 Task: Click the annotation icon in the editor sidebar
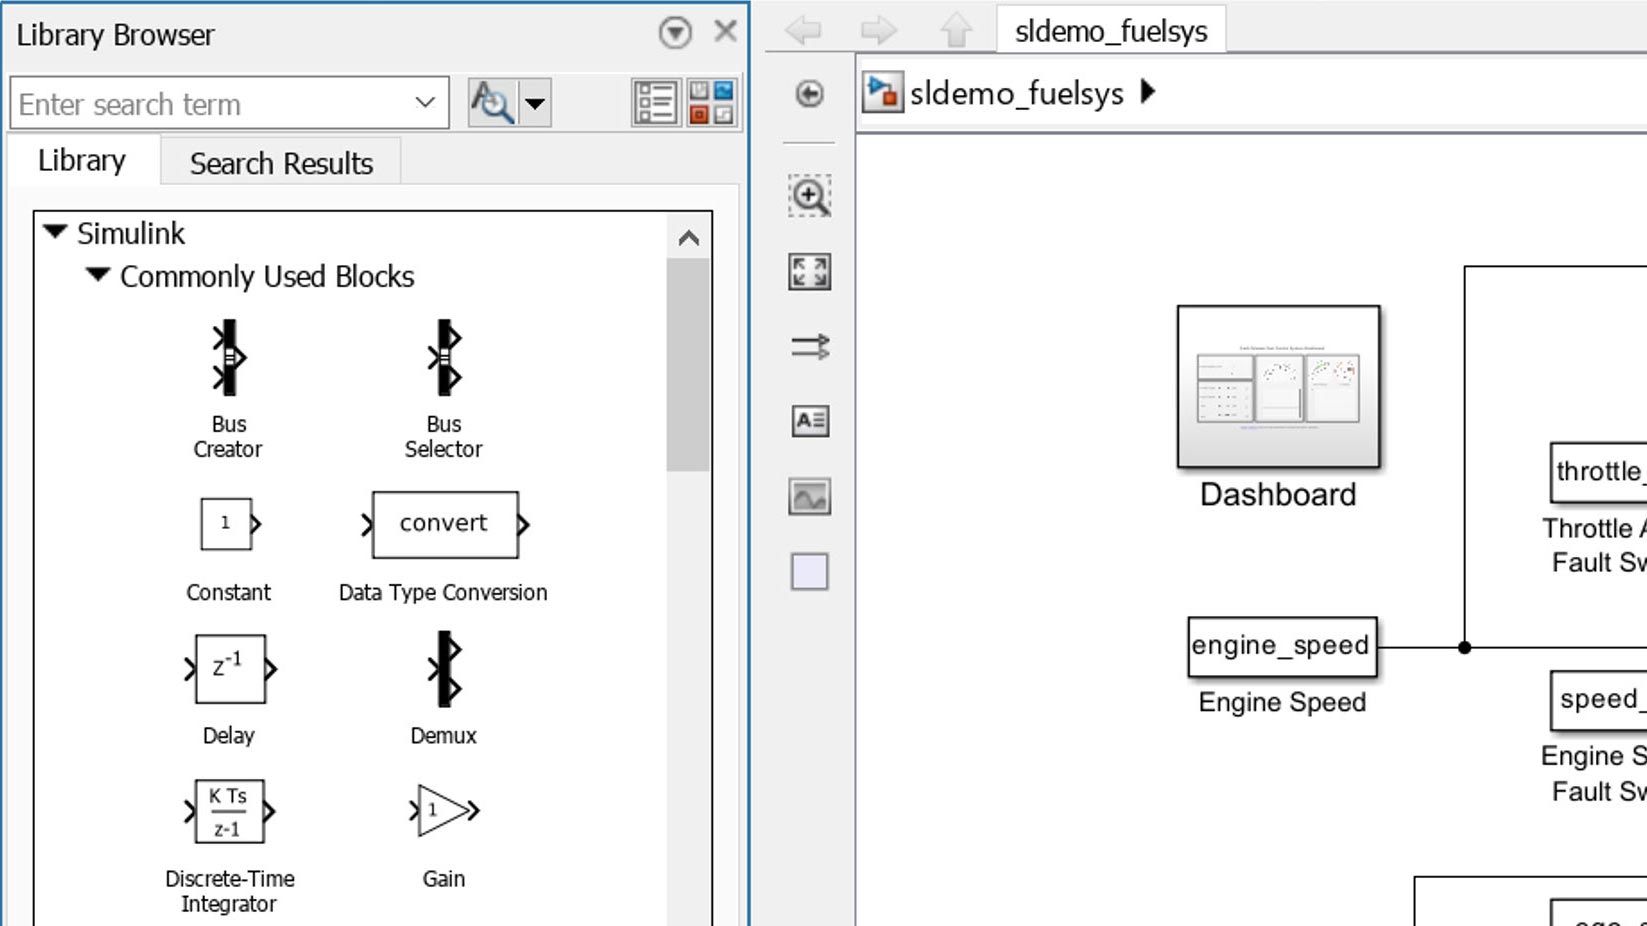tap(810, 422)
